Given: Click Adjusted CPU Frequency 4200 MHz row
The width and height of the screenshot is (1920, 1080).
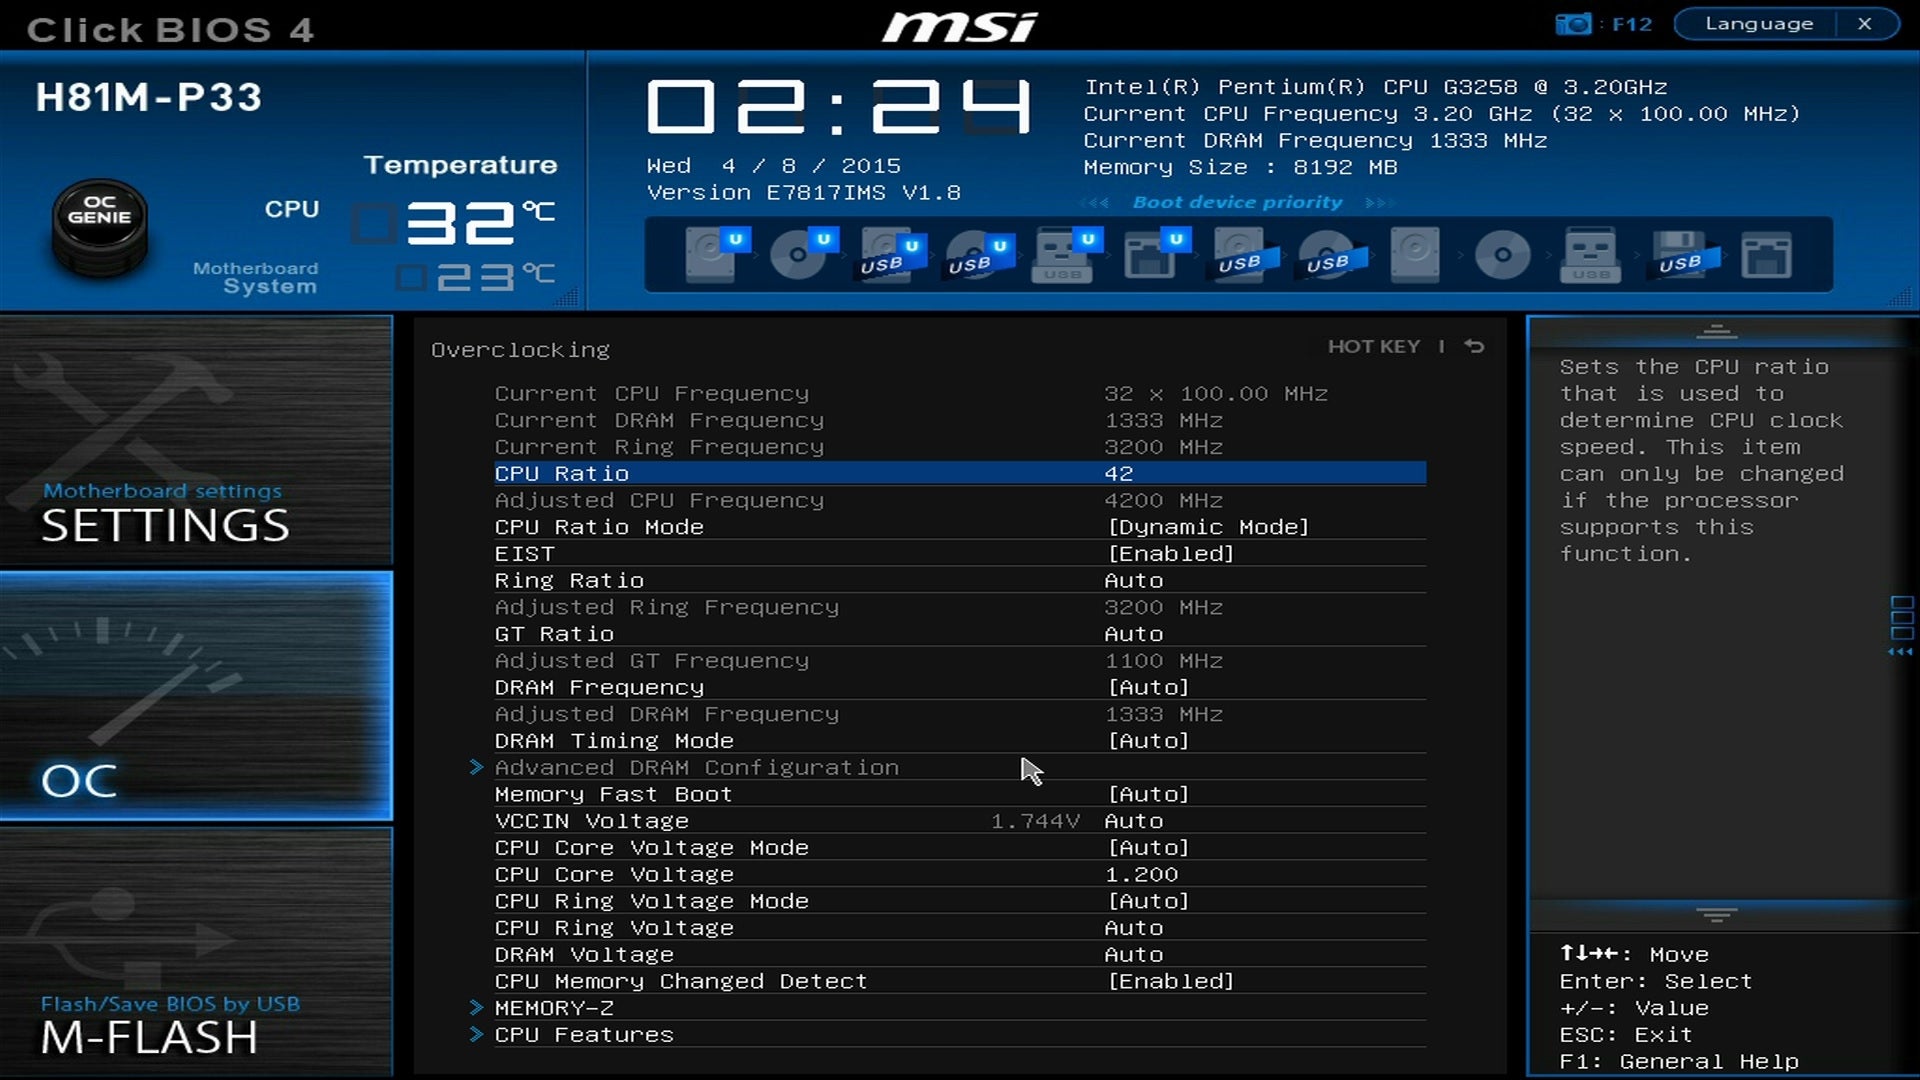Looking at the screenshot, I should (x=960, y=500).
